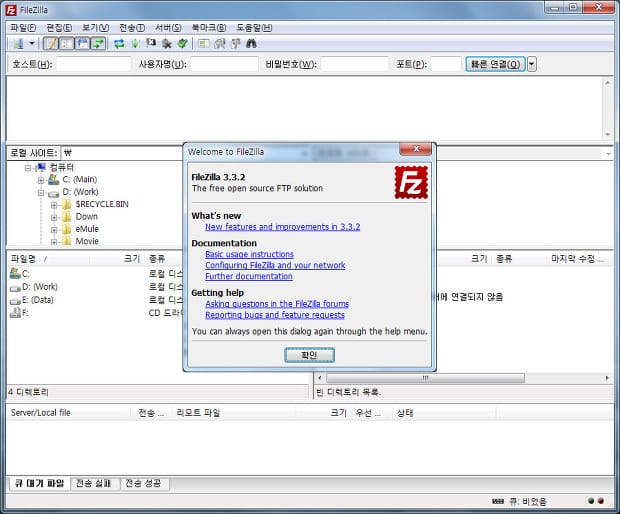Click the 빠른 연결(Q) quick connect button
The image size is (620, 514).
tap(495, 64)
